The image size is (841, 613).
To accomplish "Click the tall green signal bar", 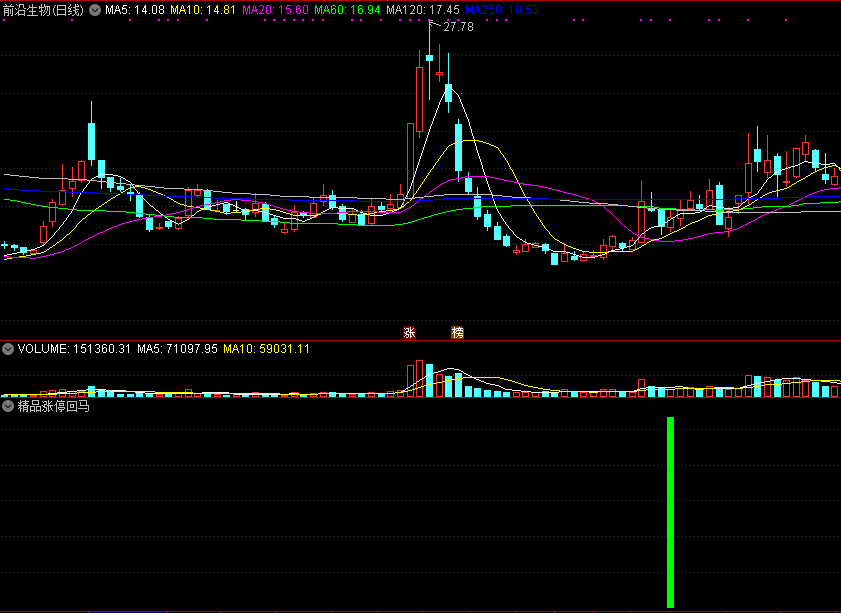I will (670, 512).
